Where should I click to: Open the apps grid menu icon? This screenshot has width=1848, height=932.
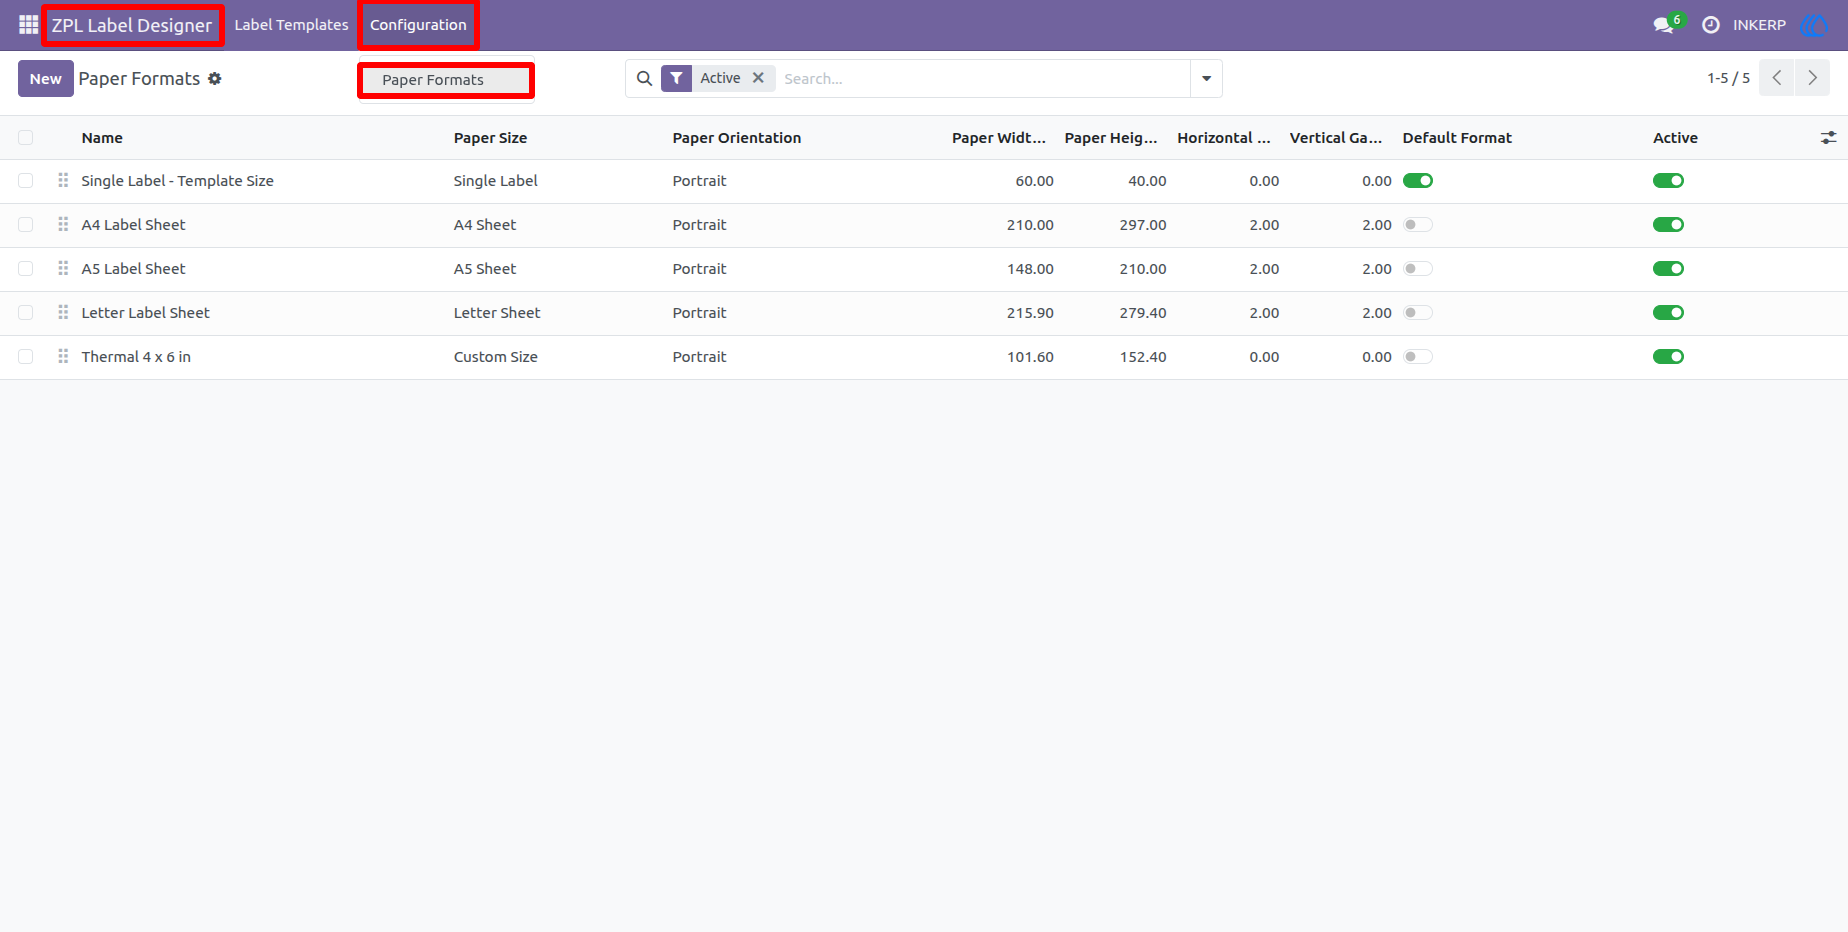click(x=28, y=25)
